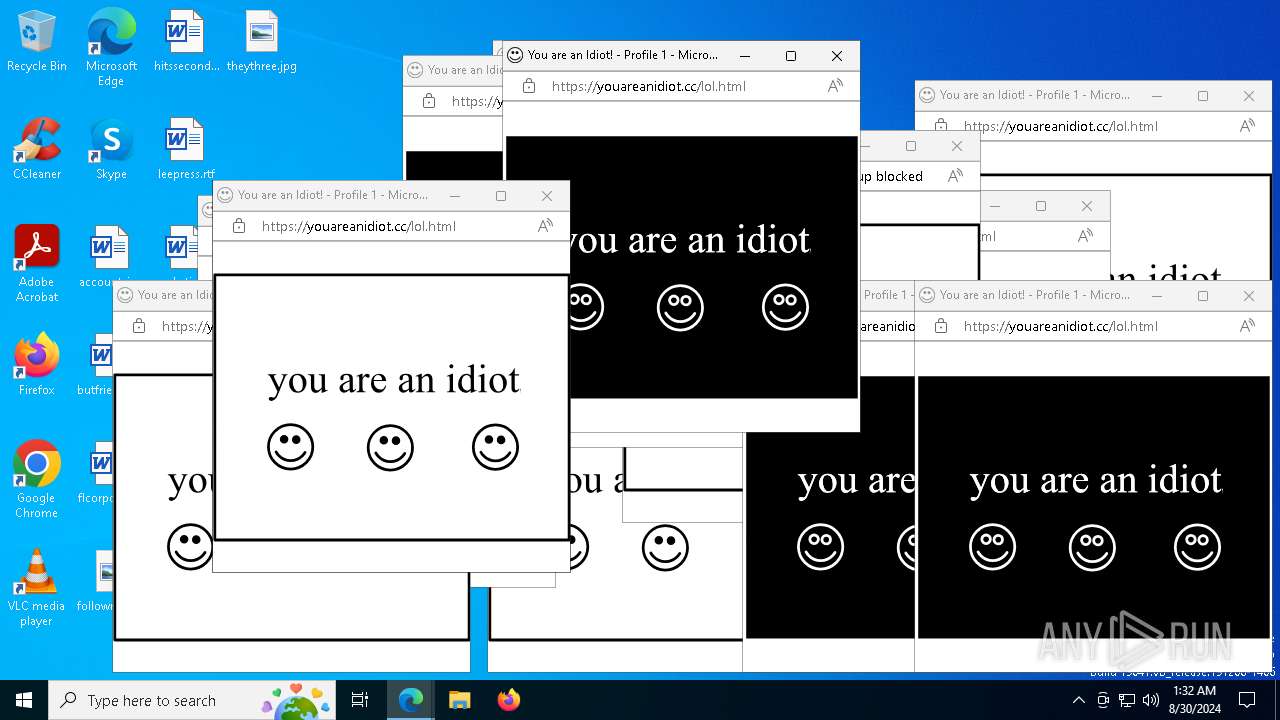Click Read aloud icon in bottom-right black-page window
This screenshot has height=720, width=1280.
tap(1247, 326)
